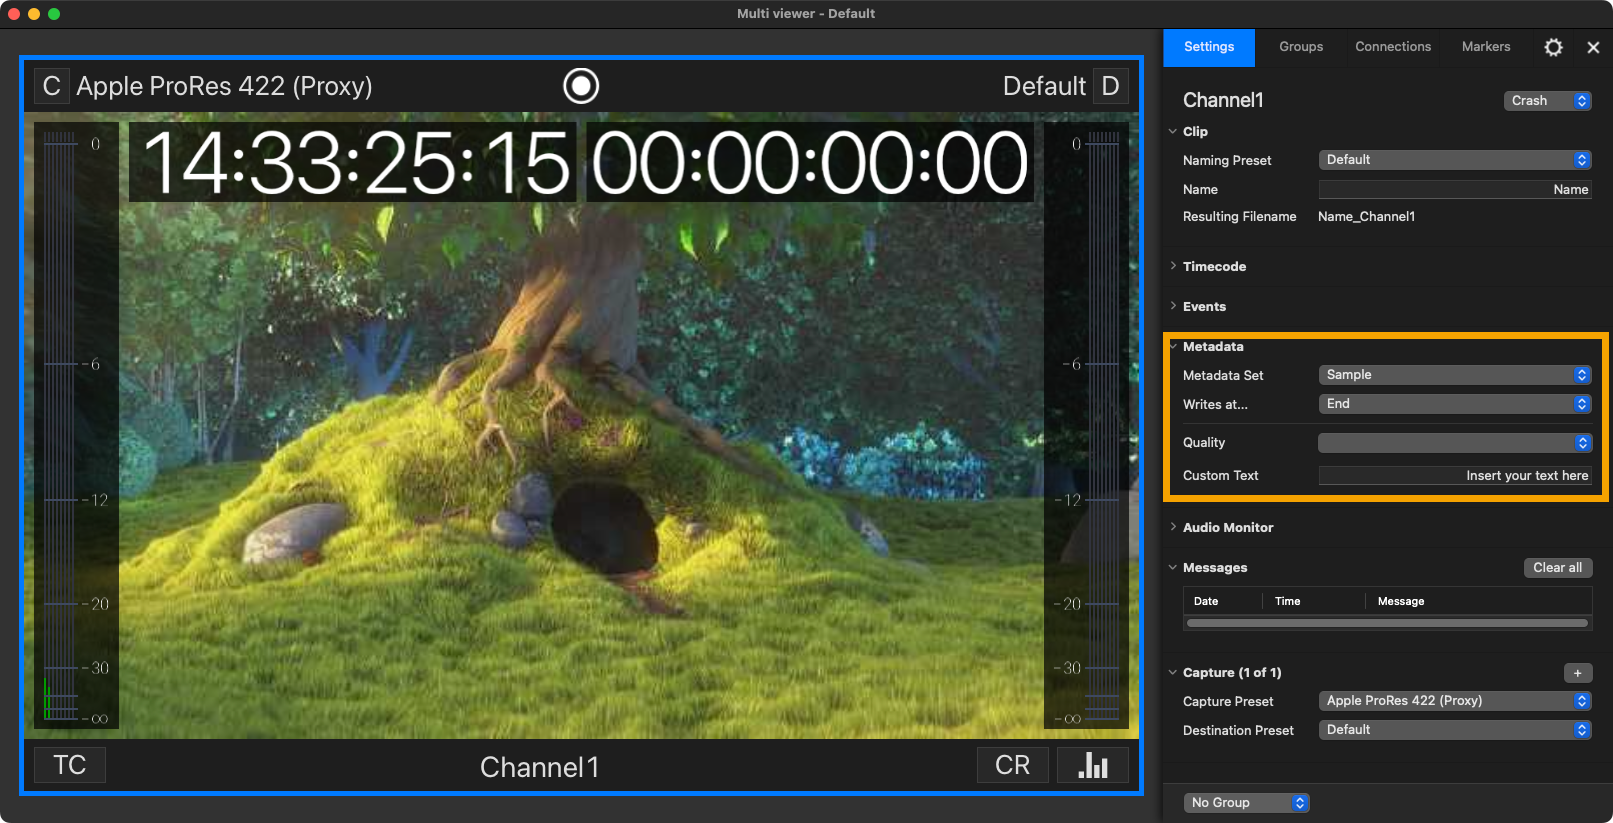Toggle the CR button in viewer
The height and width of the screenshot is (823, 1613).
pos(1013,765)
